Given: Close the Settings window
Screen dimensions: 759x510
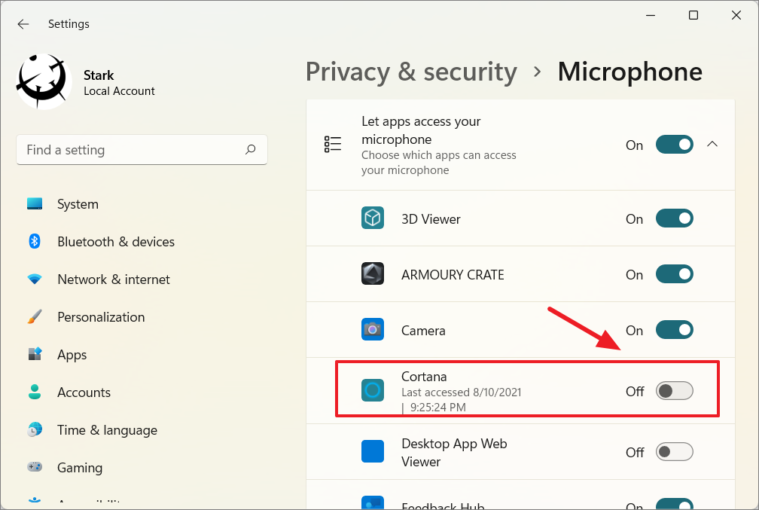Looking at the screenshot, I should click(736, 15).
